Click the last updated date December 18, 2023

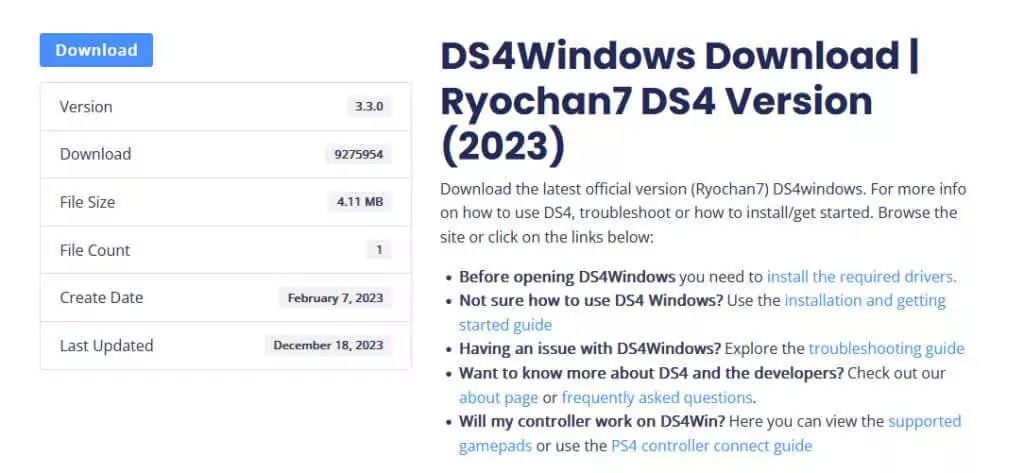tap(328, 346)
